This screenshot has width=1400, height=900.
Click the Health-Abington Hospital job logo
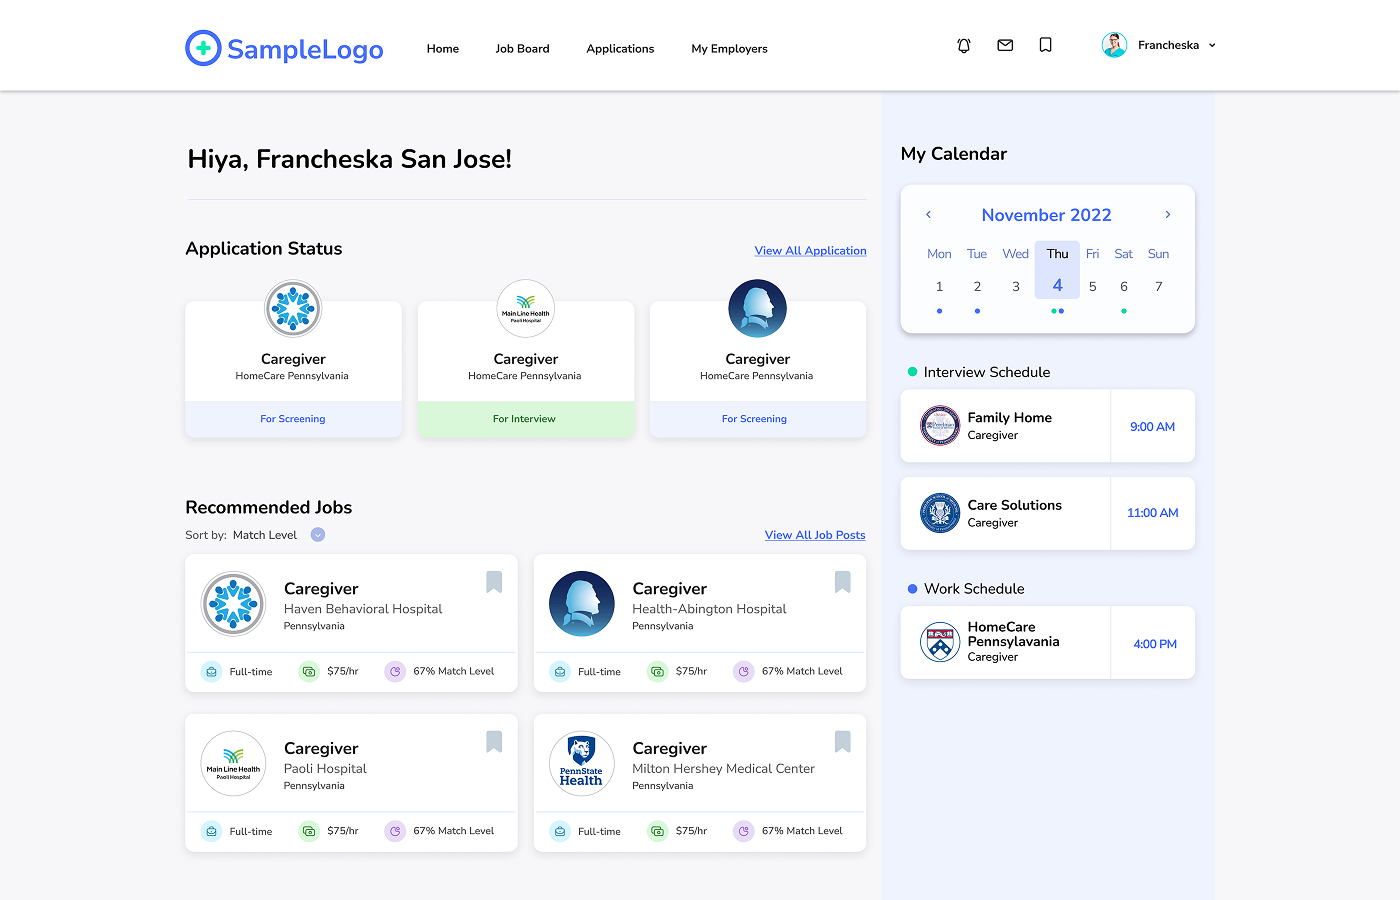582,604
